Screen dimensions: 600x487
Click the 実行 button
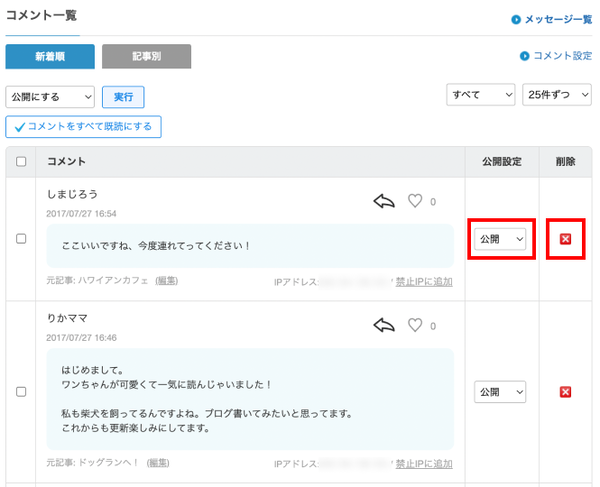point(123,97)
